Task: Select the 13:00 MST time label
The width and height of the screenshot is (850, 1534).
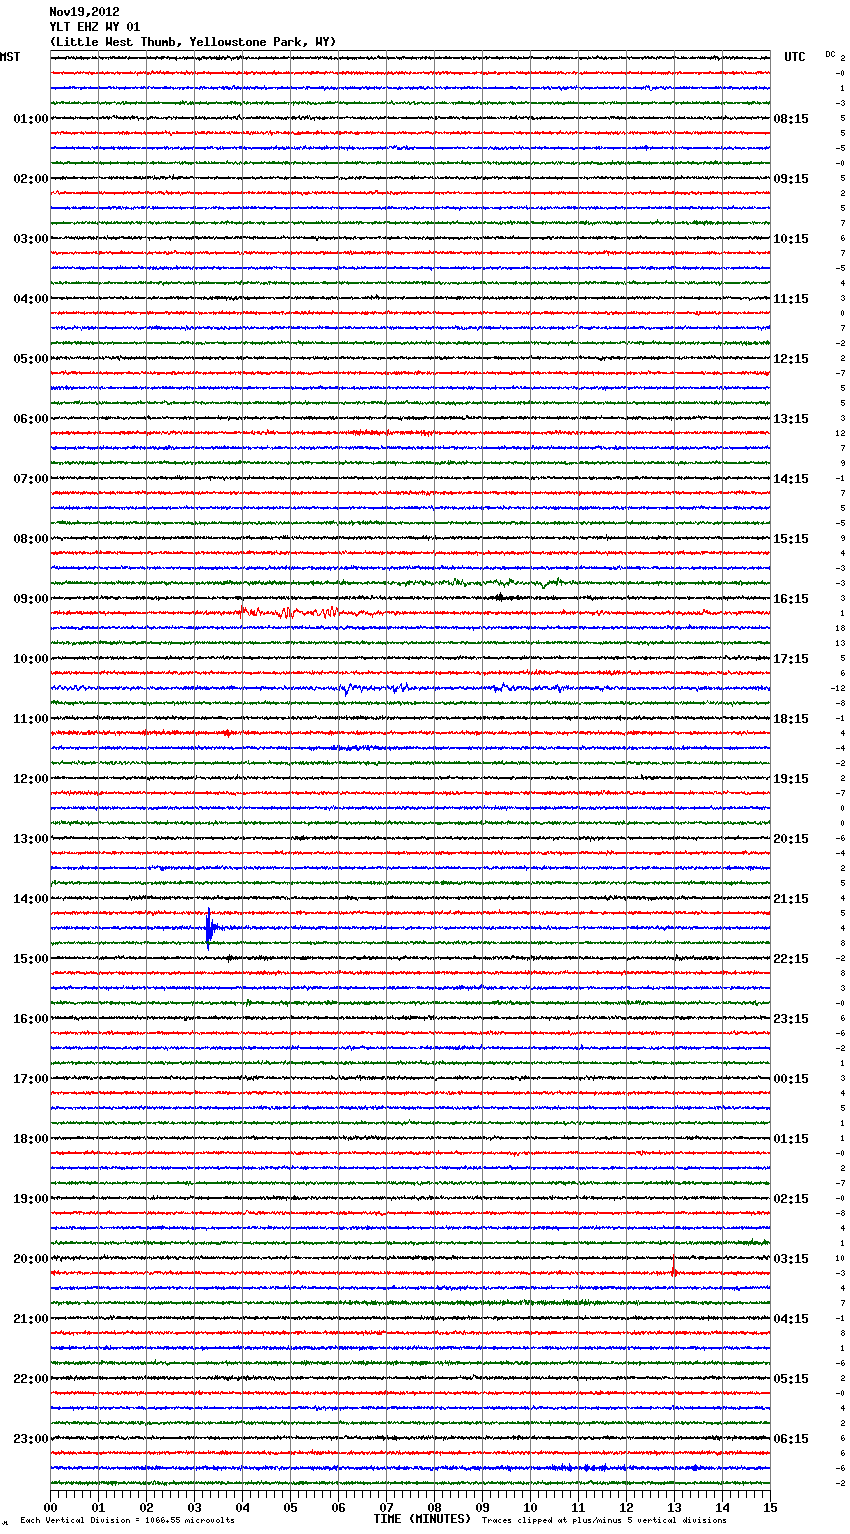Action: 31,839
